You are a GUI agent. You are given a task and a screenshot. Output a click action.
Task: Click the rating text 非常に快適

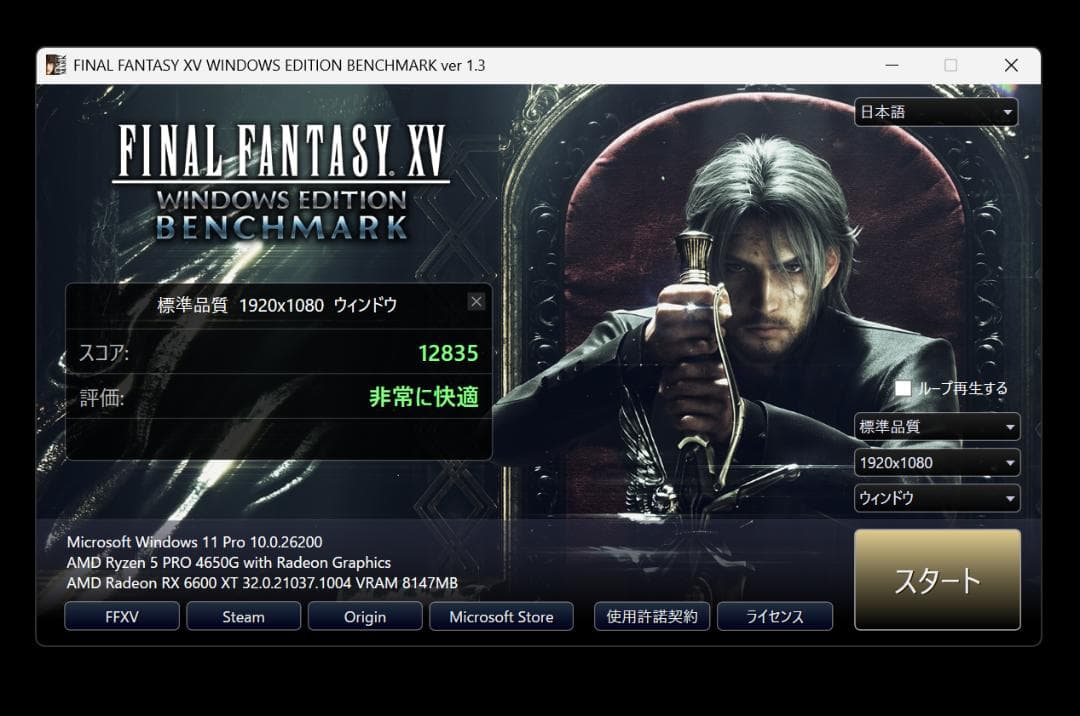point(424,397)
